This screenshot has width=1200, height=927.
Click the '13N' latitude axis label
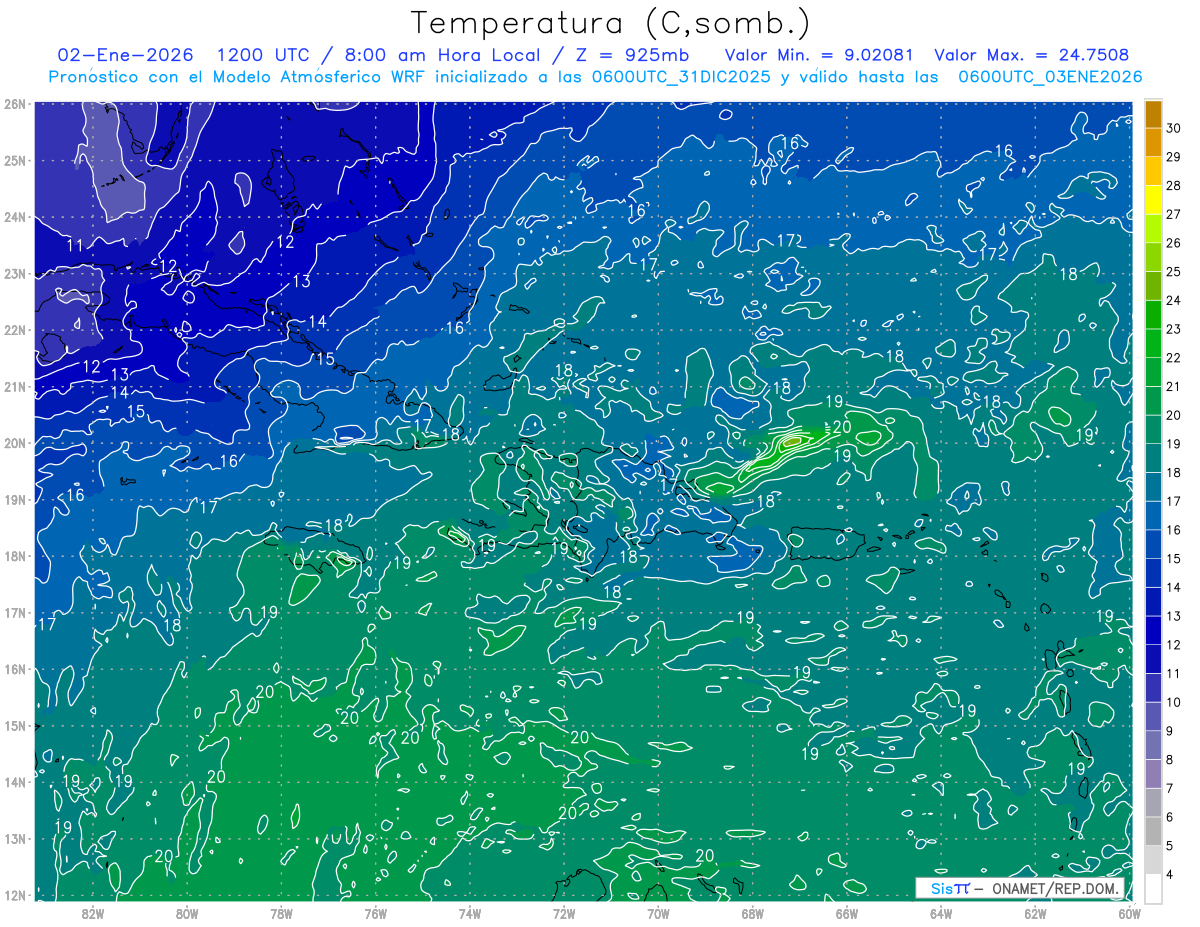[14, 838]
